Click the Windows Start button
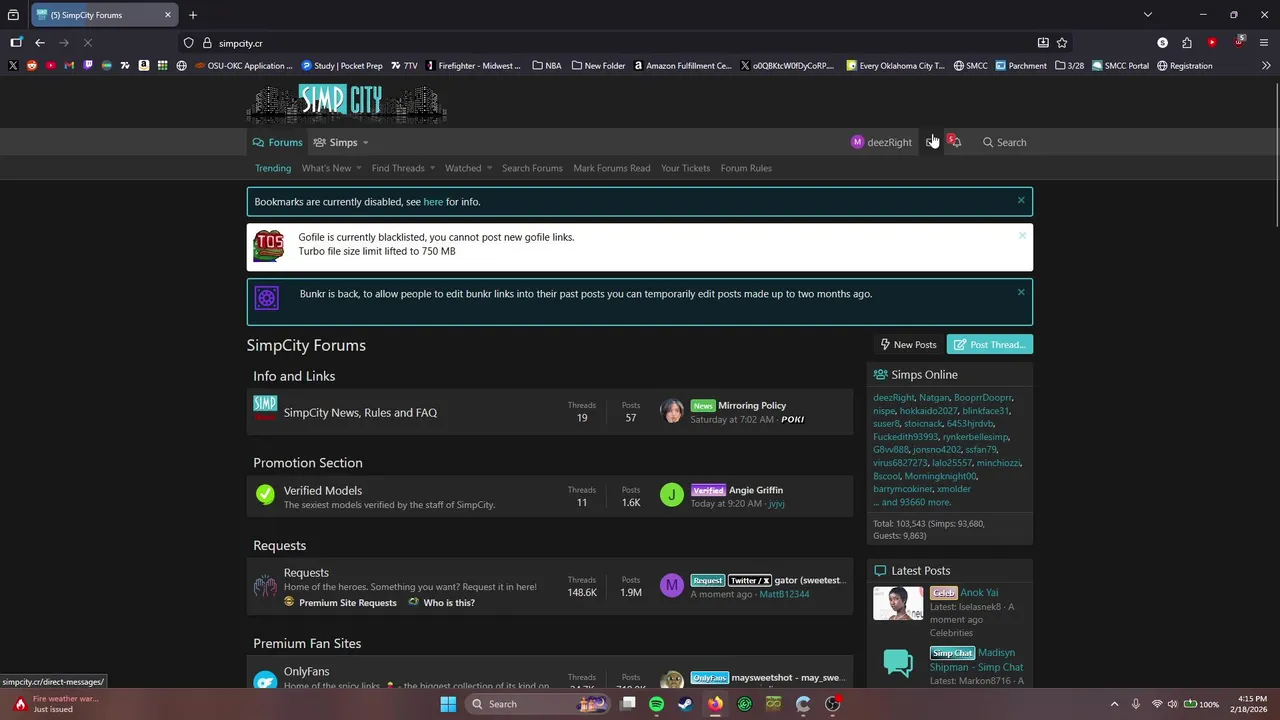1280x720 pixels. click(448, 704)
